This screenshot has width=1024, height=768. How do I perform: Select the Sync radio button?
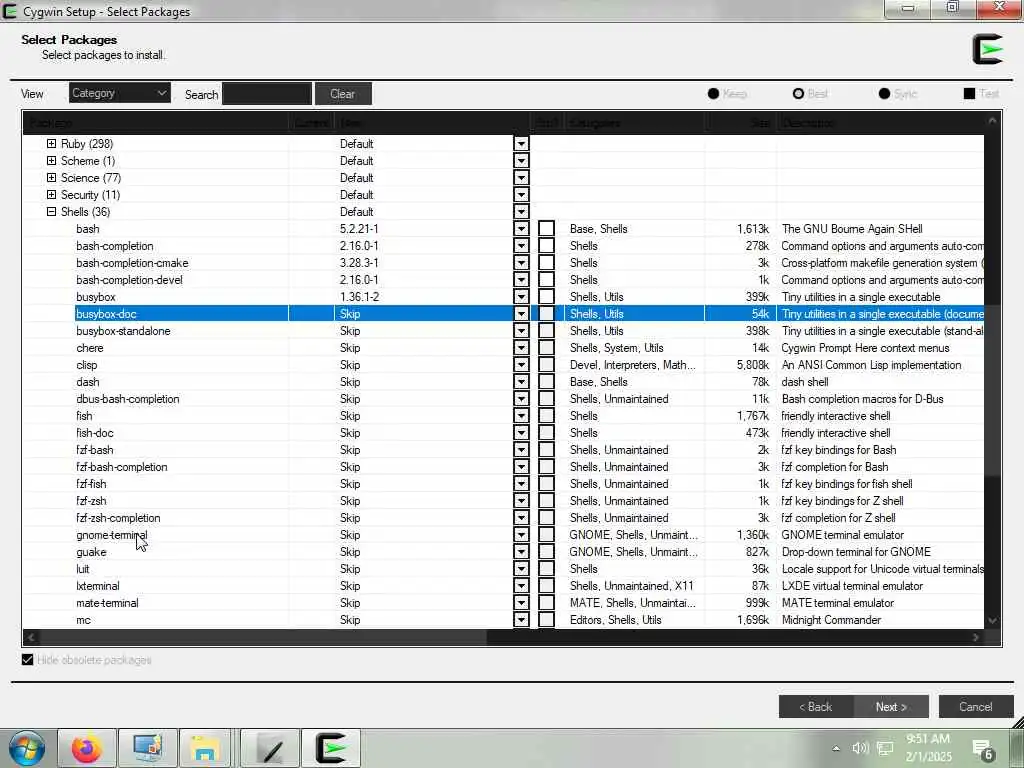tap(884, 94)
